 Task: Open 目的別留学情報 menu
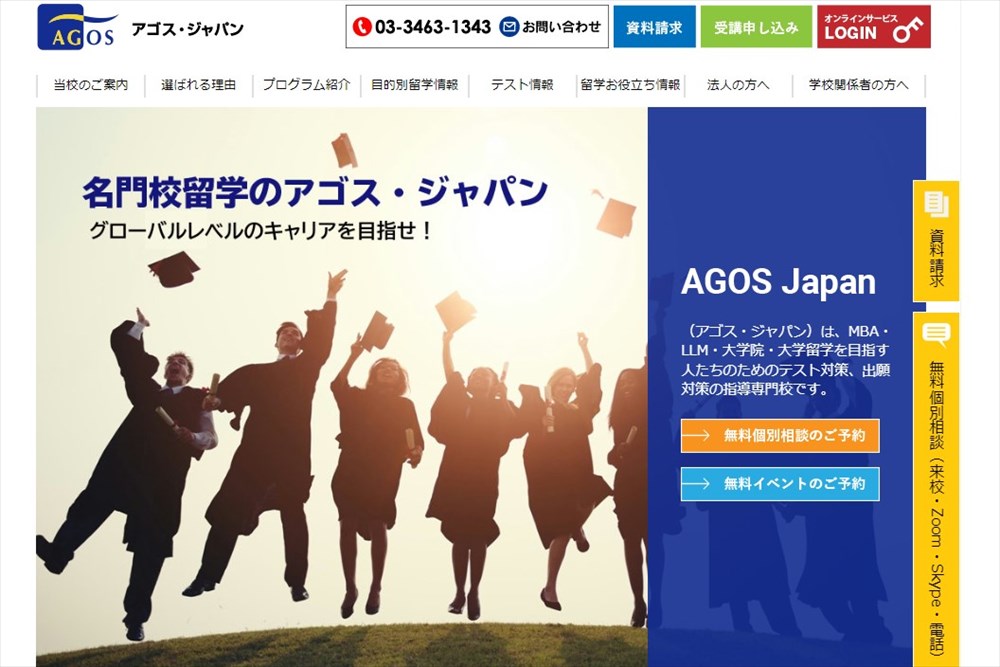[x=415, y=85]
